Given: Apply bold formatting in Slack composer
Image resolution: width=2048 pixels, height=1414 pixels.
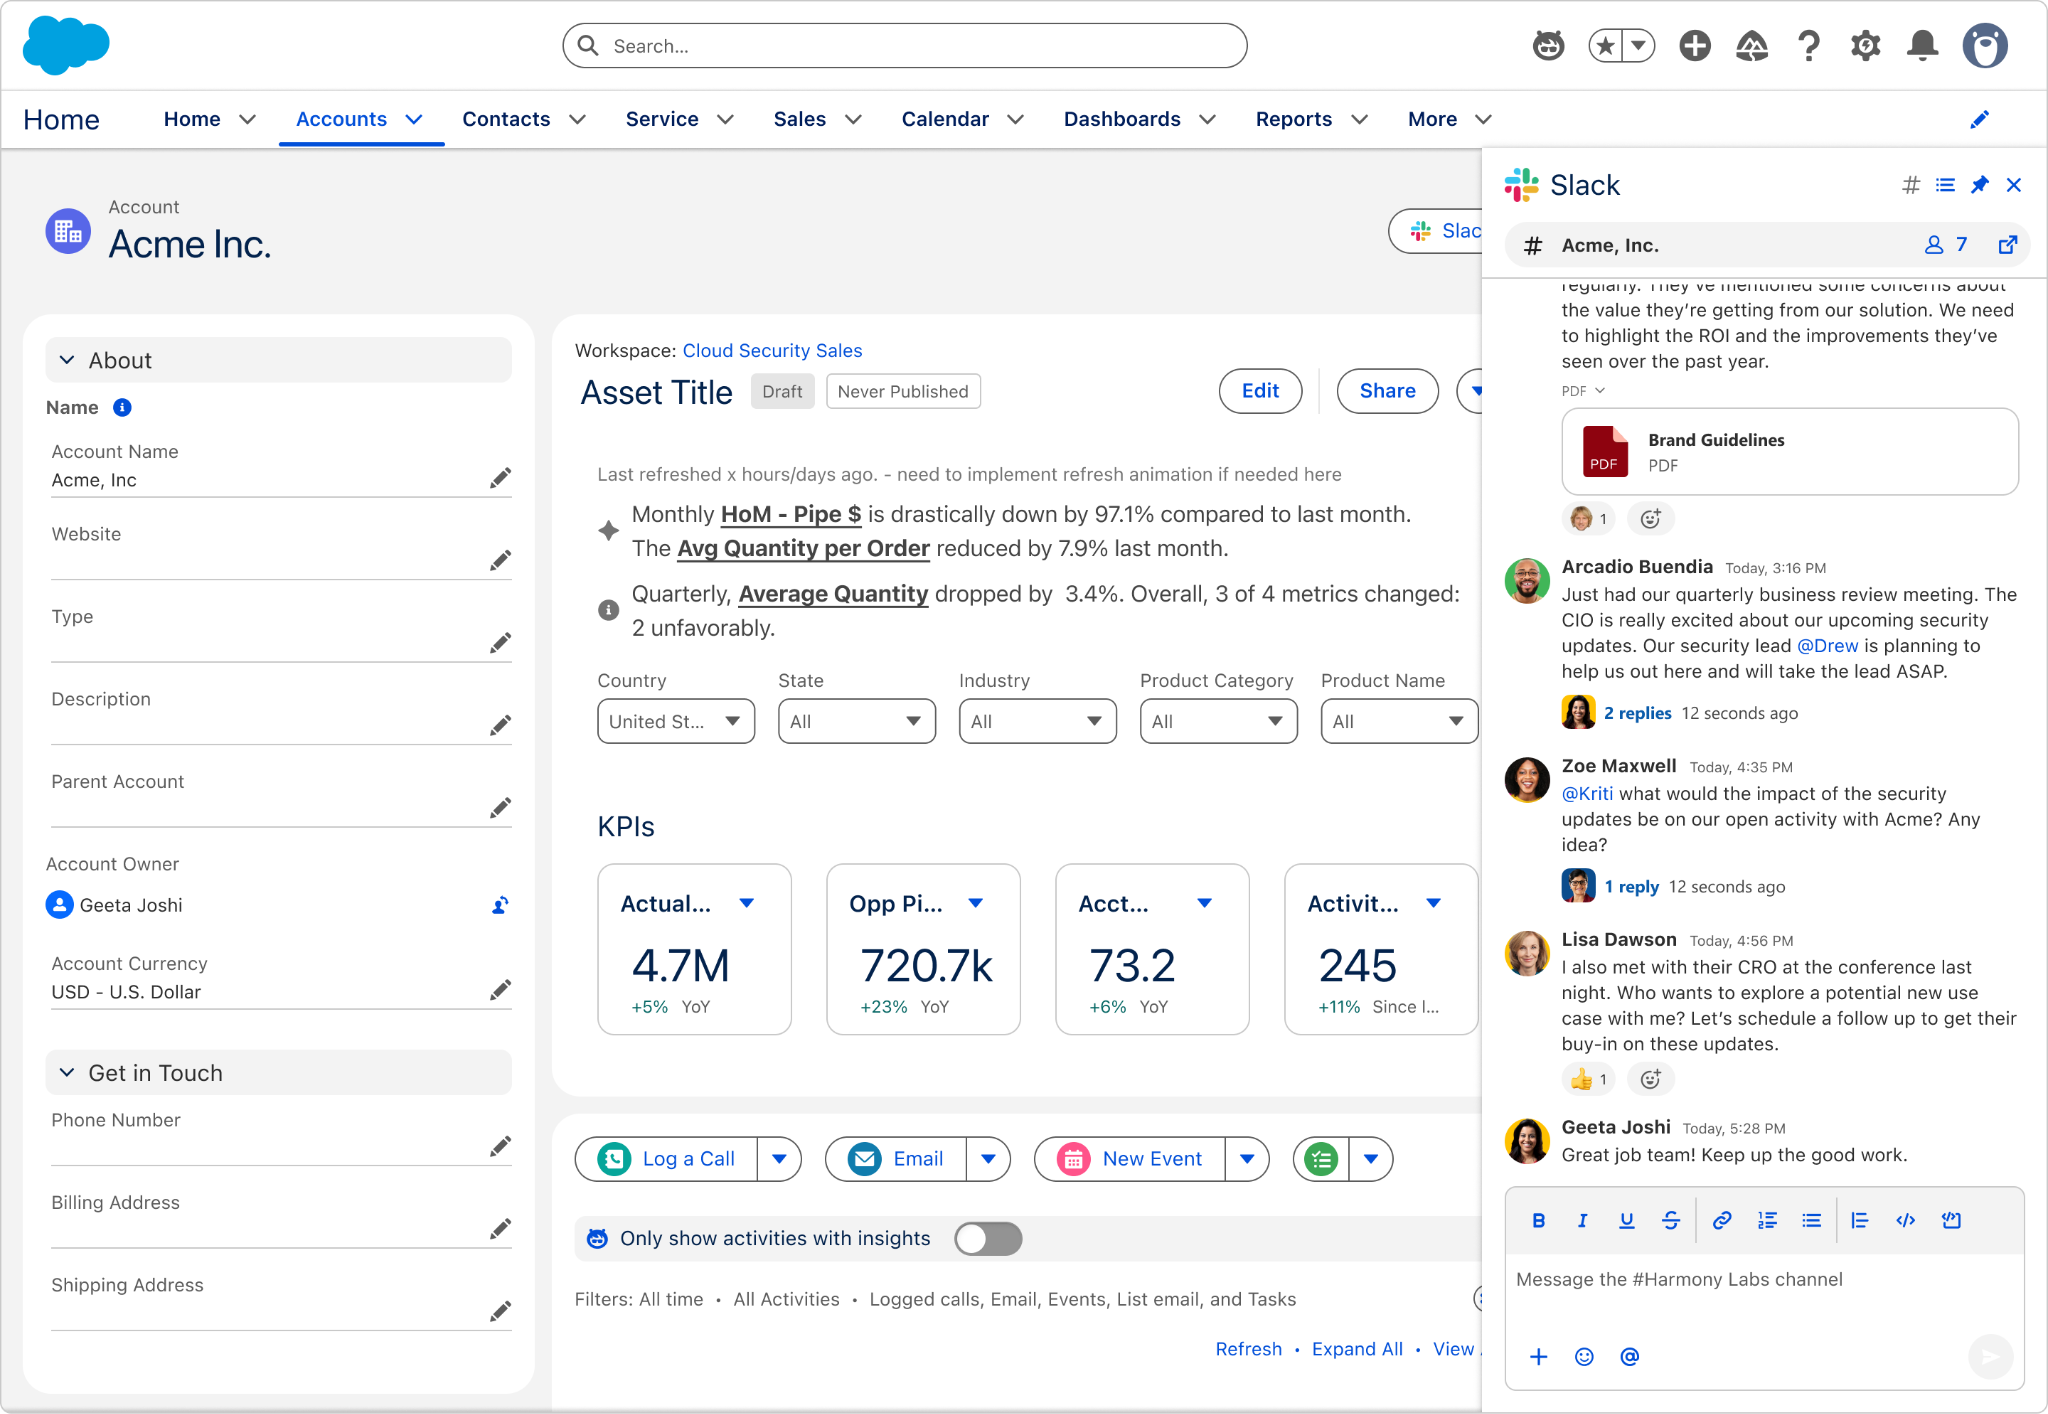Looking at the screenshot, I should click(x=1539, y=1220).
